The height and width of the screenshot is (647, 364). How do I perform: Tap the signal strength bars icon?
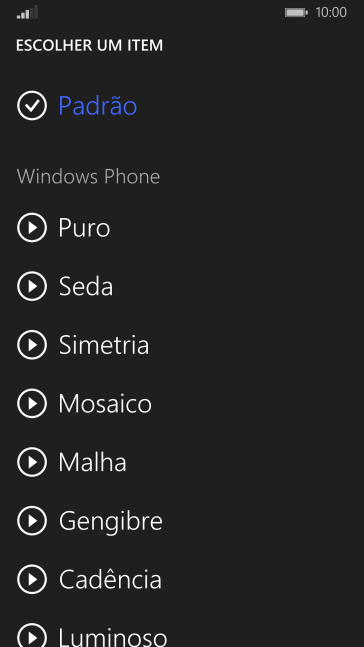(x=27, y=12)
